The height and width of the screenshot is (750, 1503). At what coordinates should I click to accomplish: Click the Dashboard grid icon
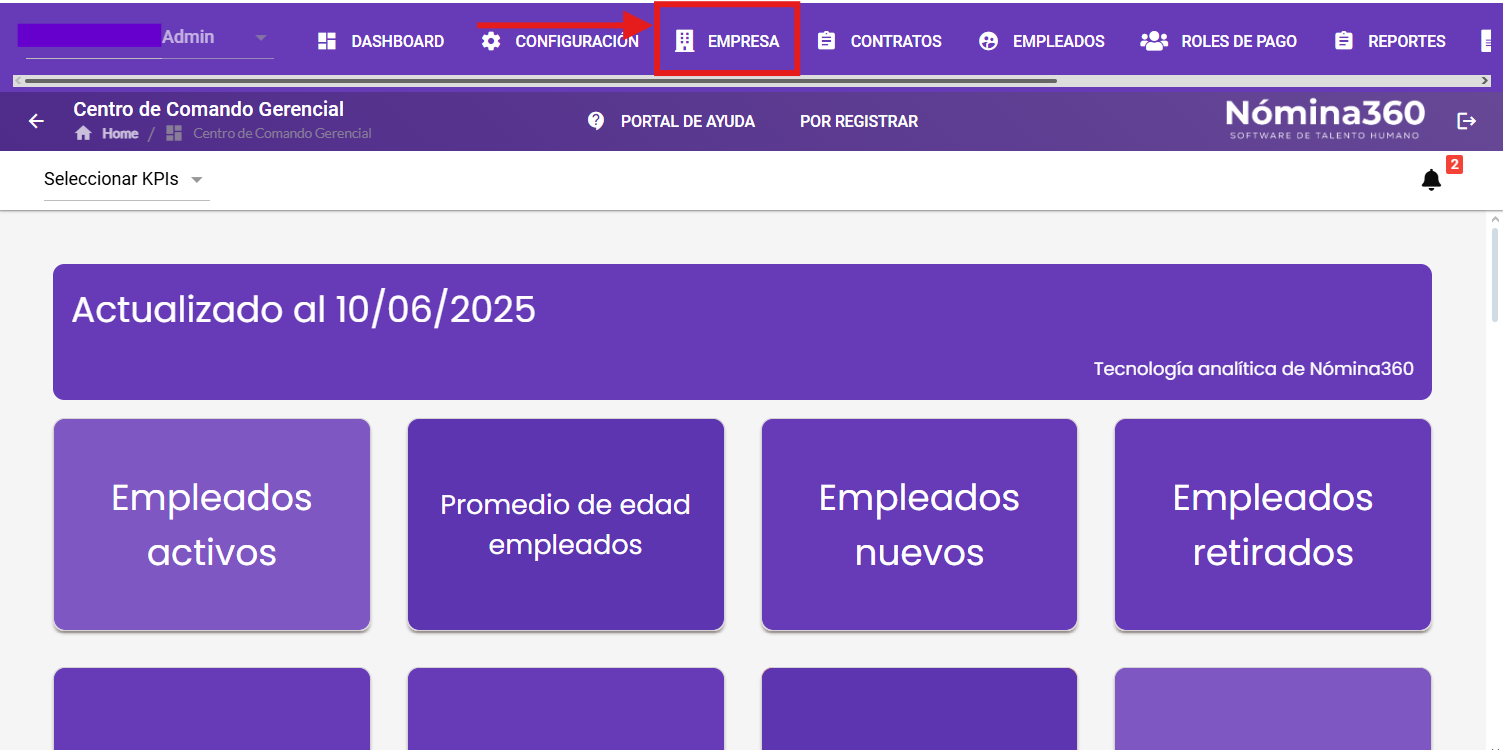[326, 41]
